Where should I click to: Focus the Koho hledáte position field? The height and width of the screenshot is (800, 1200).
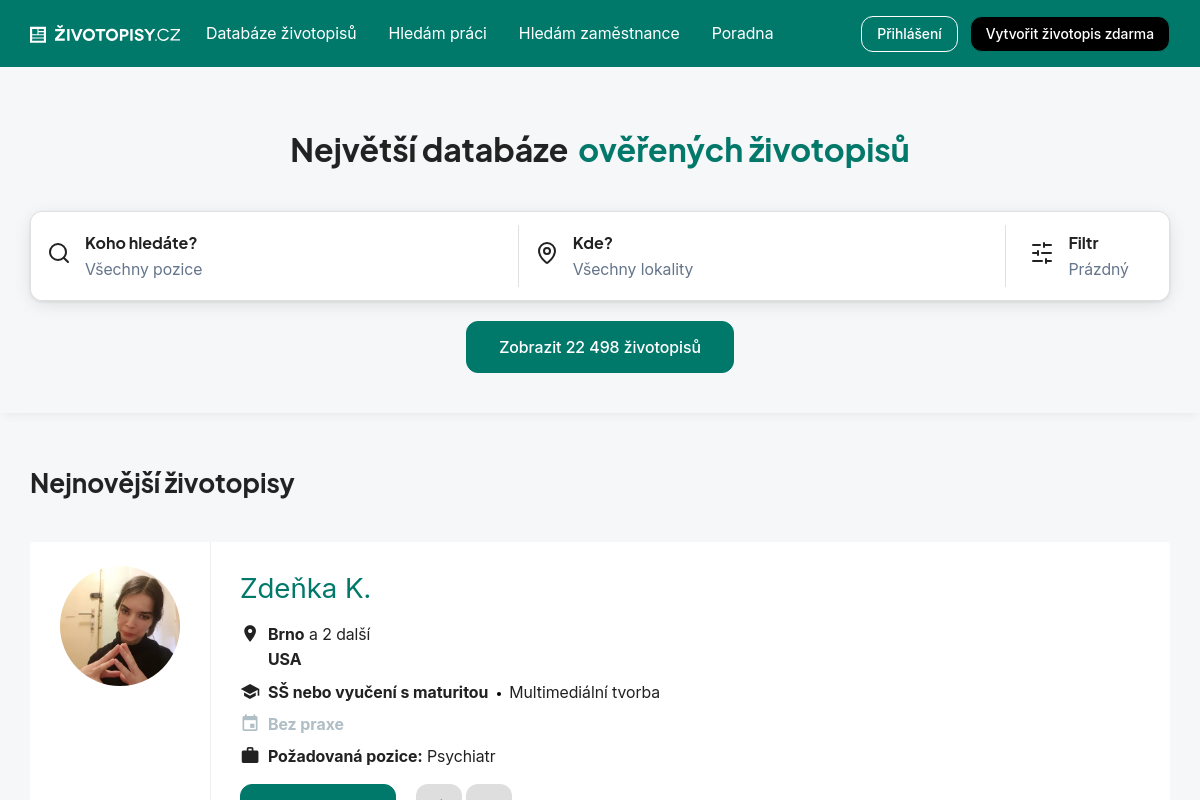click(x=274, y=256)
